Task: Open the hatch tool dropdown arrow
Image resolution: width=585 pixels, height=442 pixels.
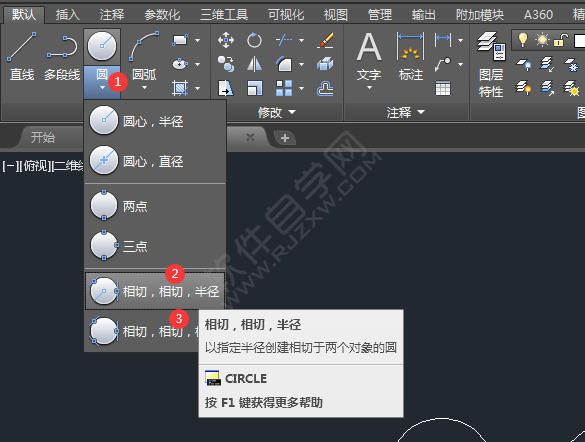Action: pos(197,88)
